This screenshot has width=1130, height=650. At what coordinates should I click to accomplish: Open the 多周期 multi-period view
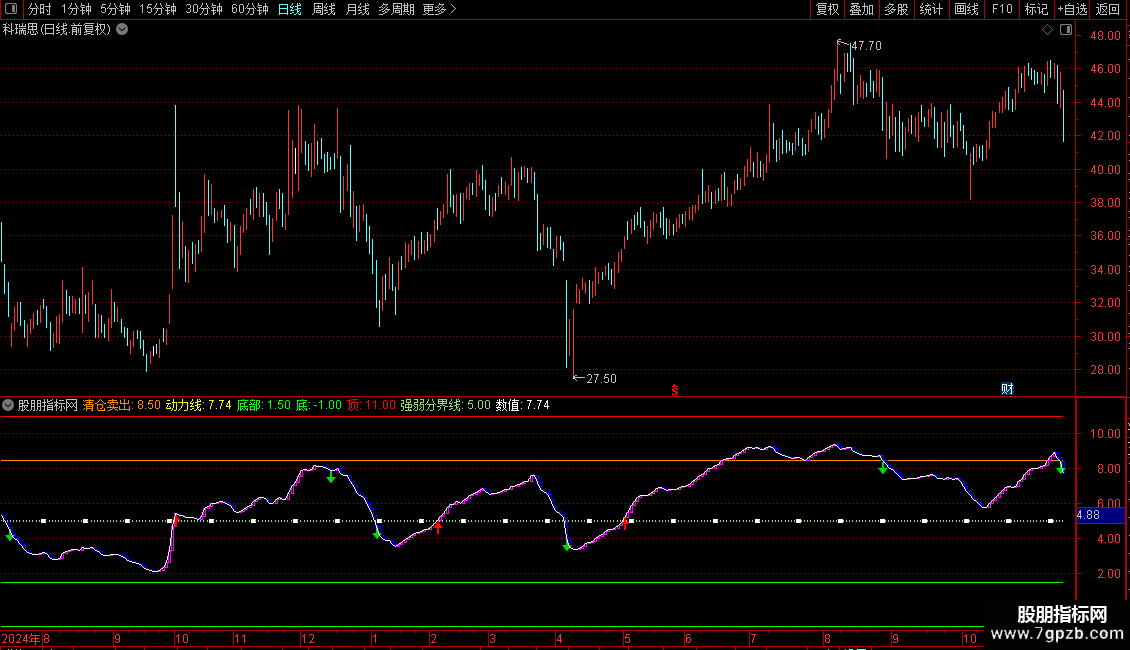396,9
